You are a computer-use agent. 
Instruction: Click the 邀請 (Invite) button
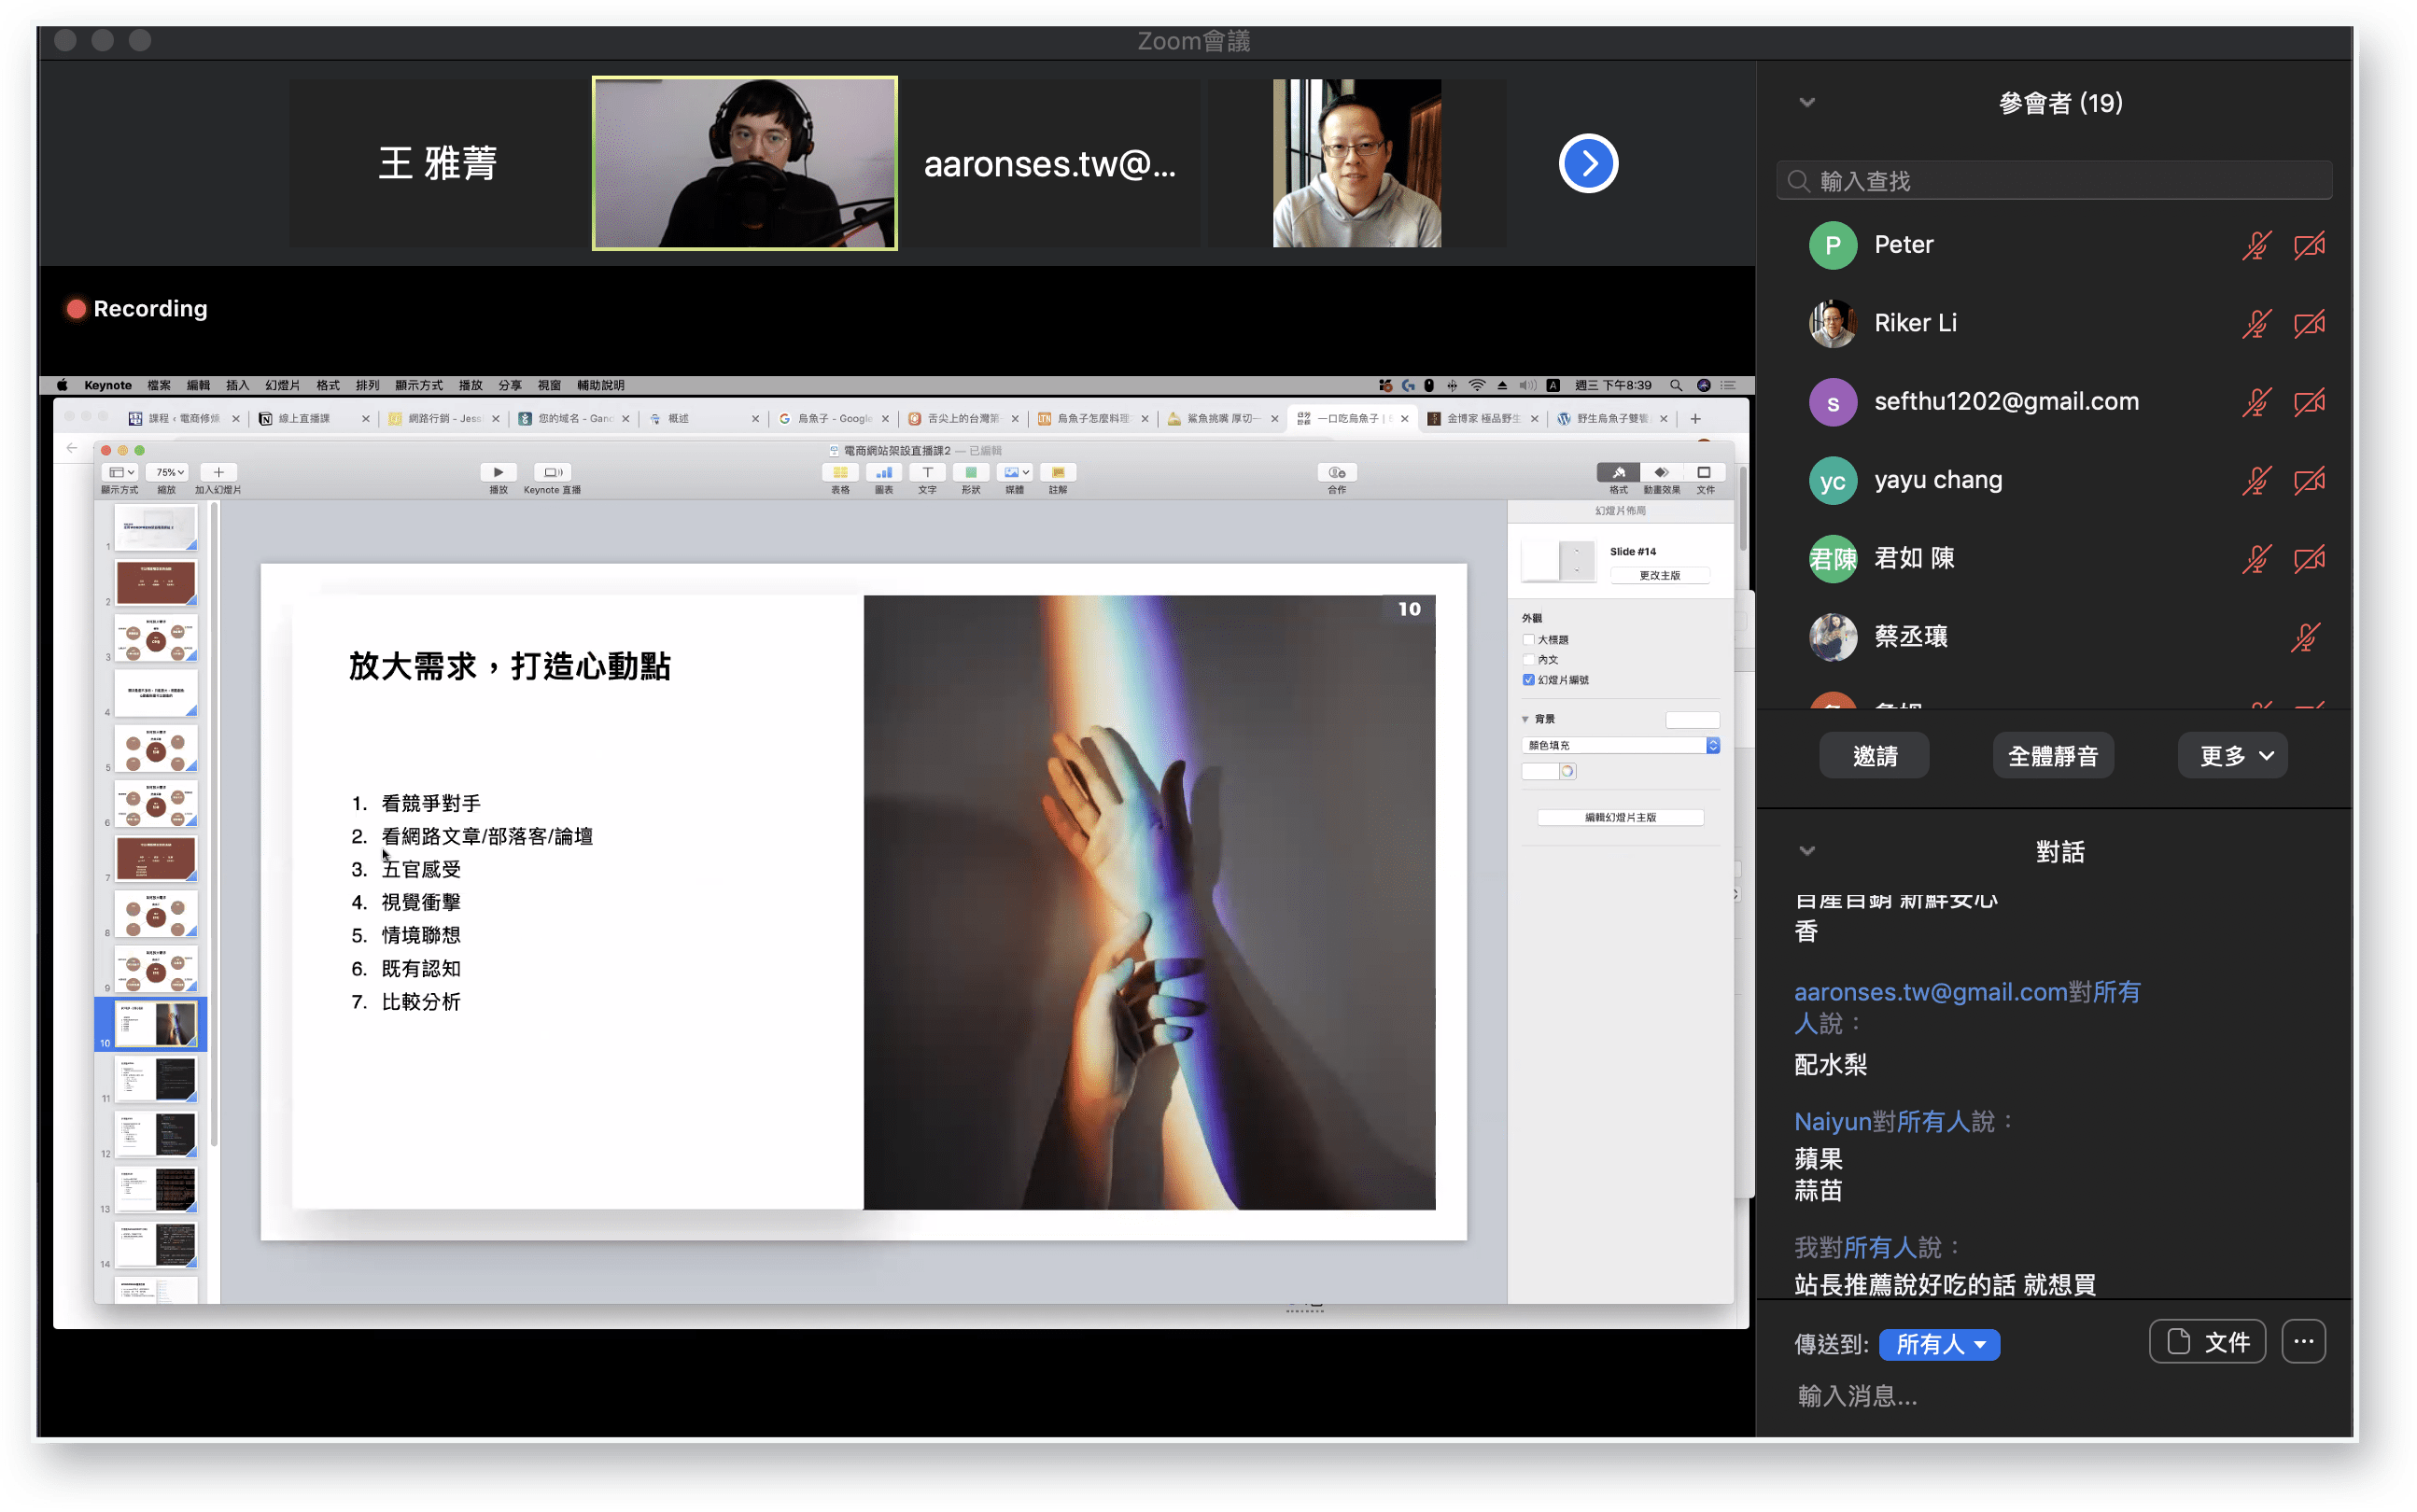click(x=1874, y=756)
